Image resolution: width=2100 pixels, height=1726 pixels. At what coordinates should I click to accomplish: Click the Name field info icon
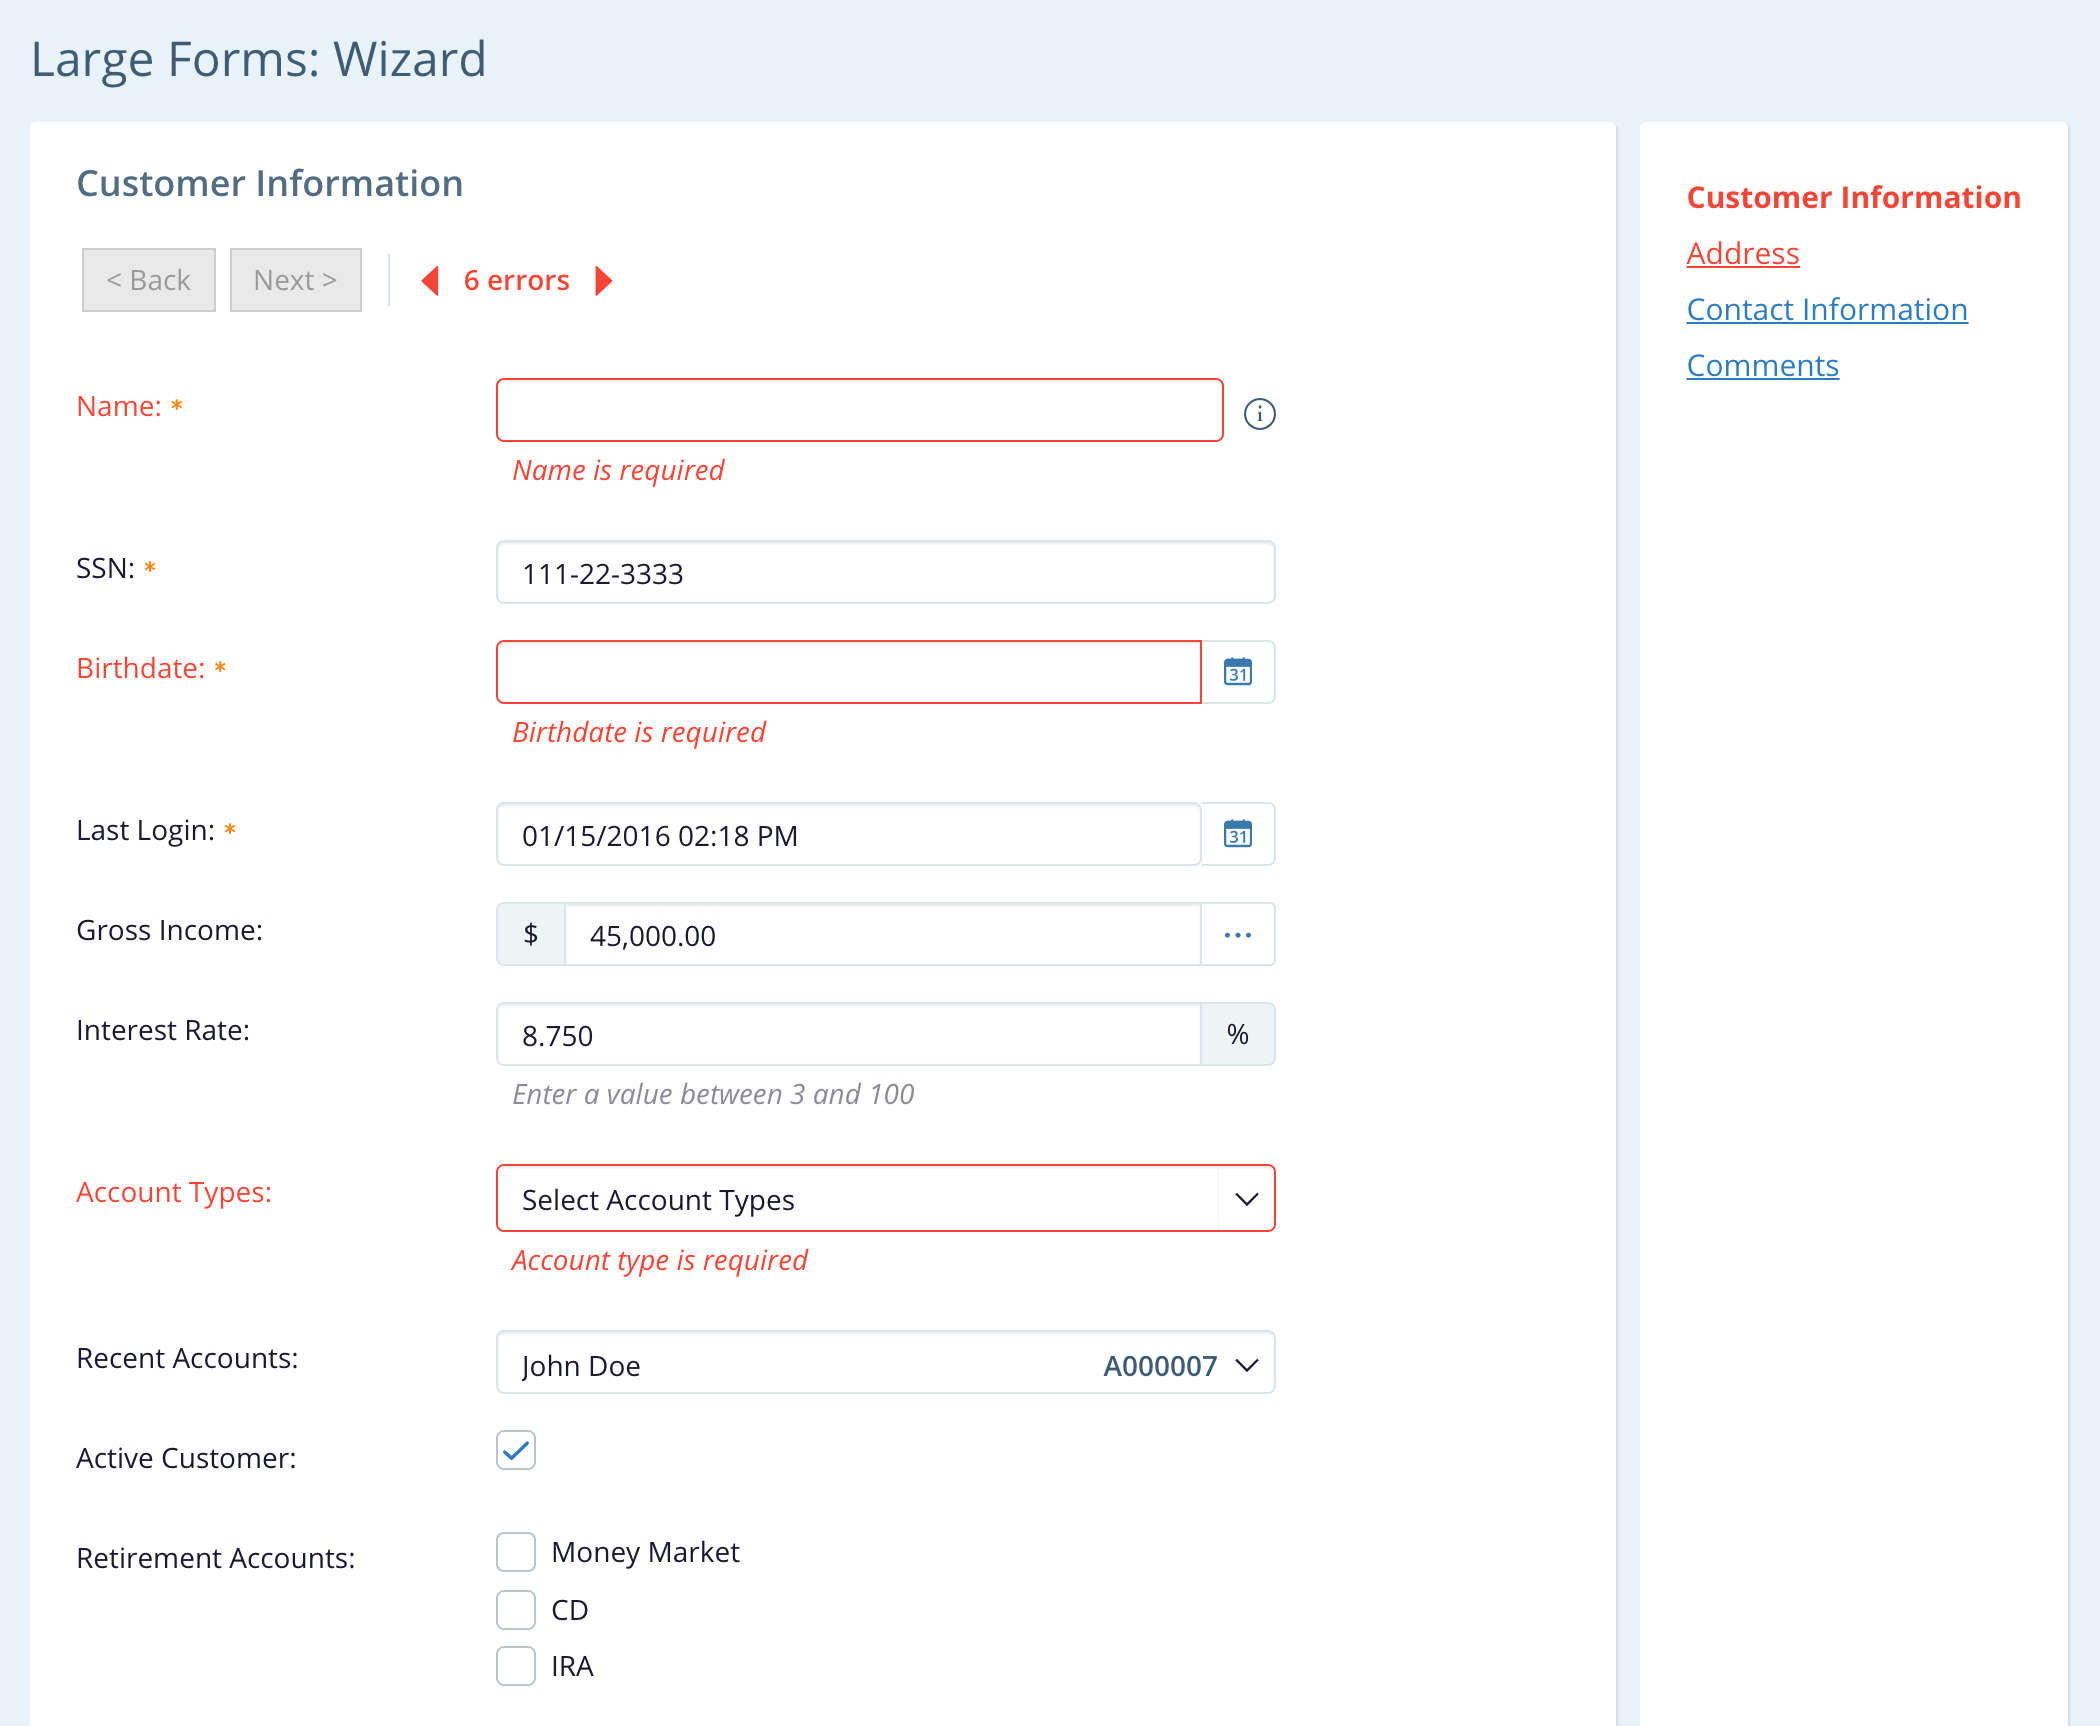pos(1259,413)
